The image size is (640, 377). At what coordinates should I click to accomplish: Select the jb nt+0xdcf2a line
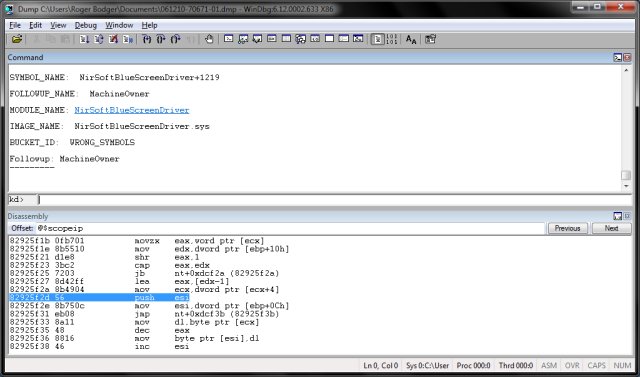click(x=144, y=273)
